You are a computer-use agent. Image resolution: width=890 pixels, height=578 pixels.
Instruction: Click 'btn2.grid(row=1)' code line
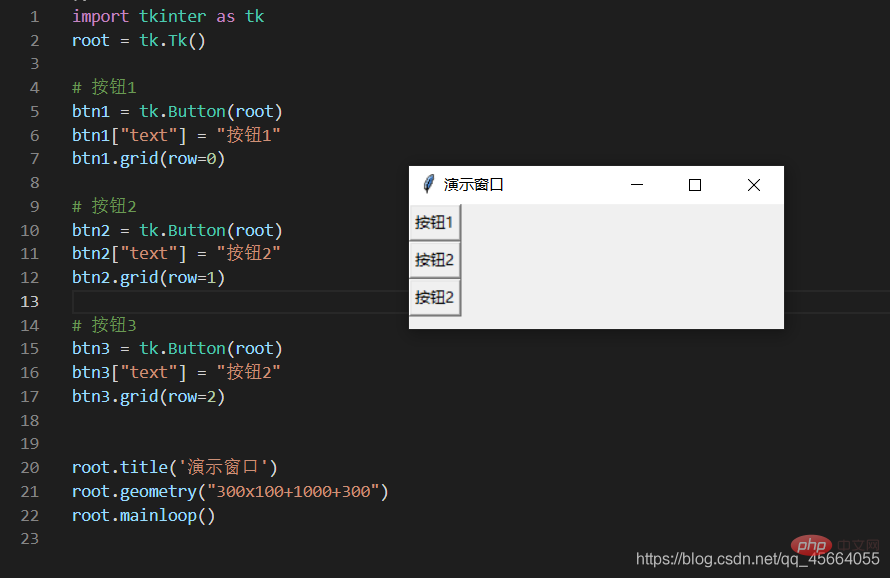coord(148,278)
